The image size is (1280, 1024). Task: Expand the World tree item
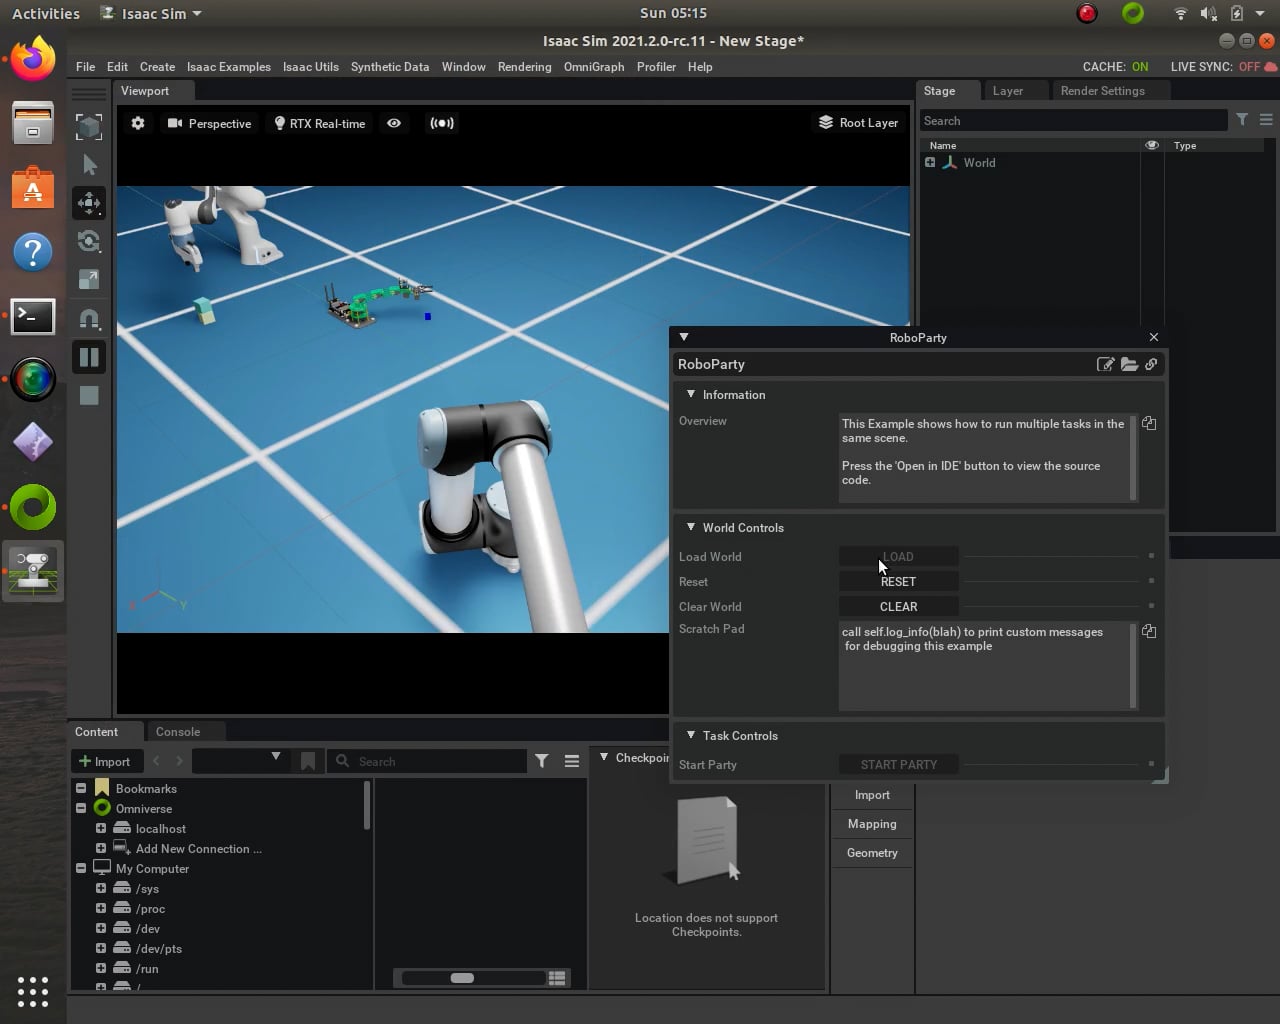click(930, 162)
